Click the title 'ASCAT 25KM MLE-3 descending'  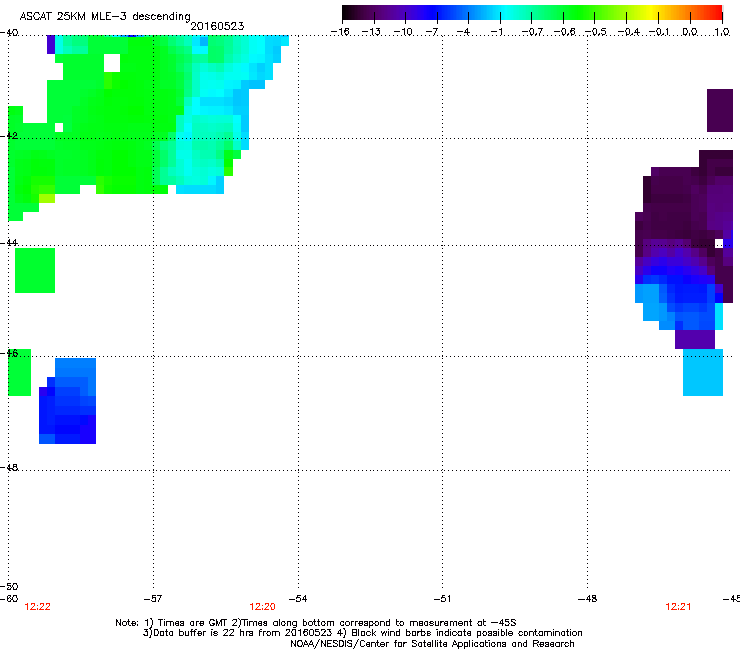click(105, 17)
